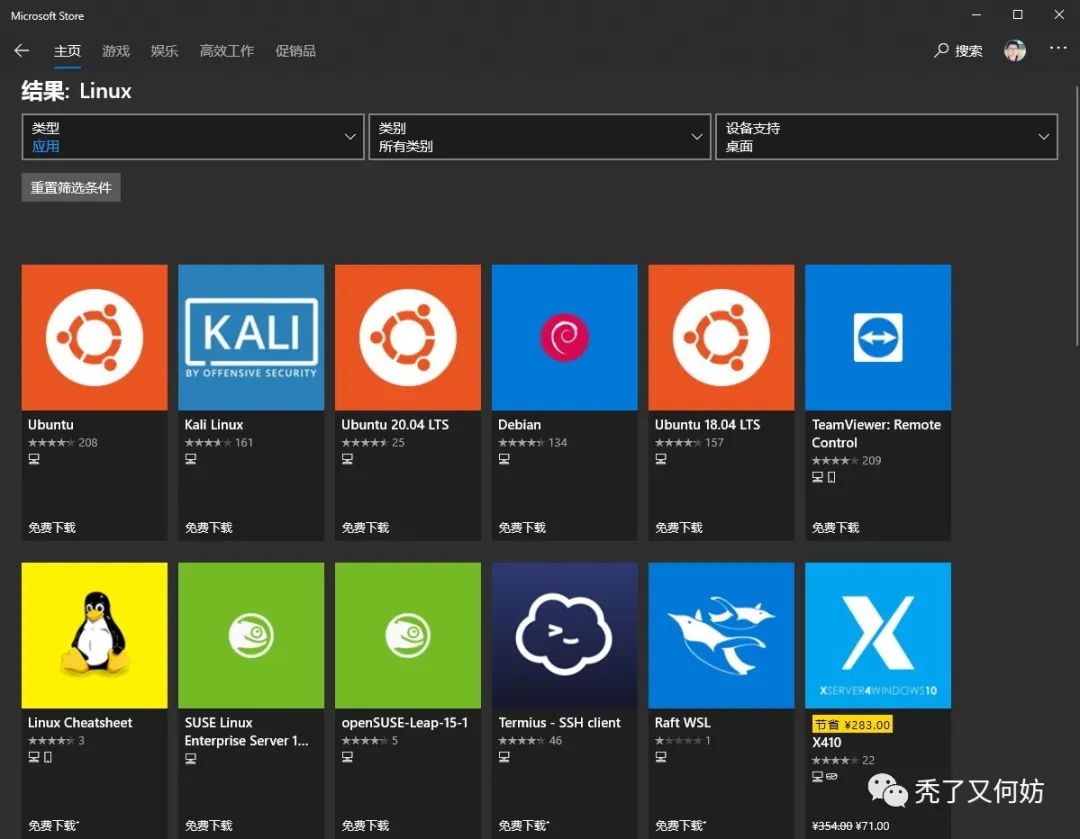Click the vertical scrollbar
Viewport: 1080px width, 839px height.
pyautogui.click(x=1077, y=216)
